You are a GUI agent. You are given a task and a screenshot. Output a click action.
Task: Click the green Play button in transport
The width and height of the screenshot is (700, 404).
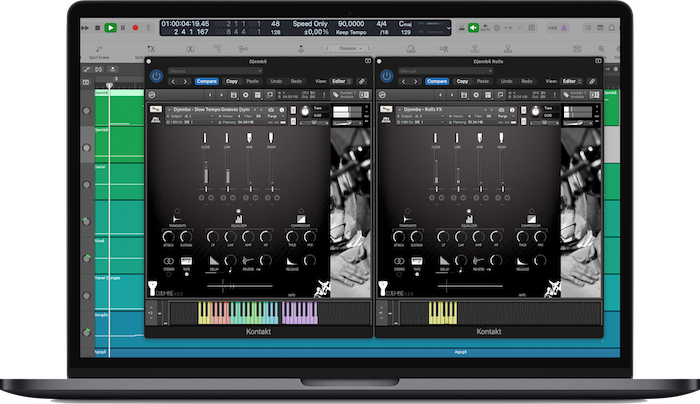point(110,28)
